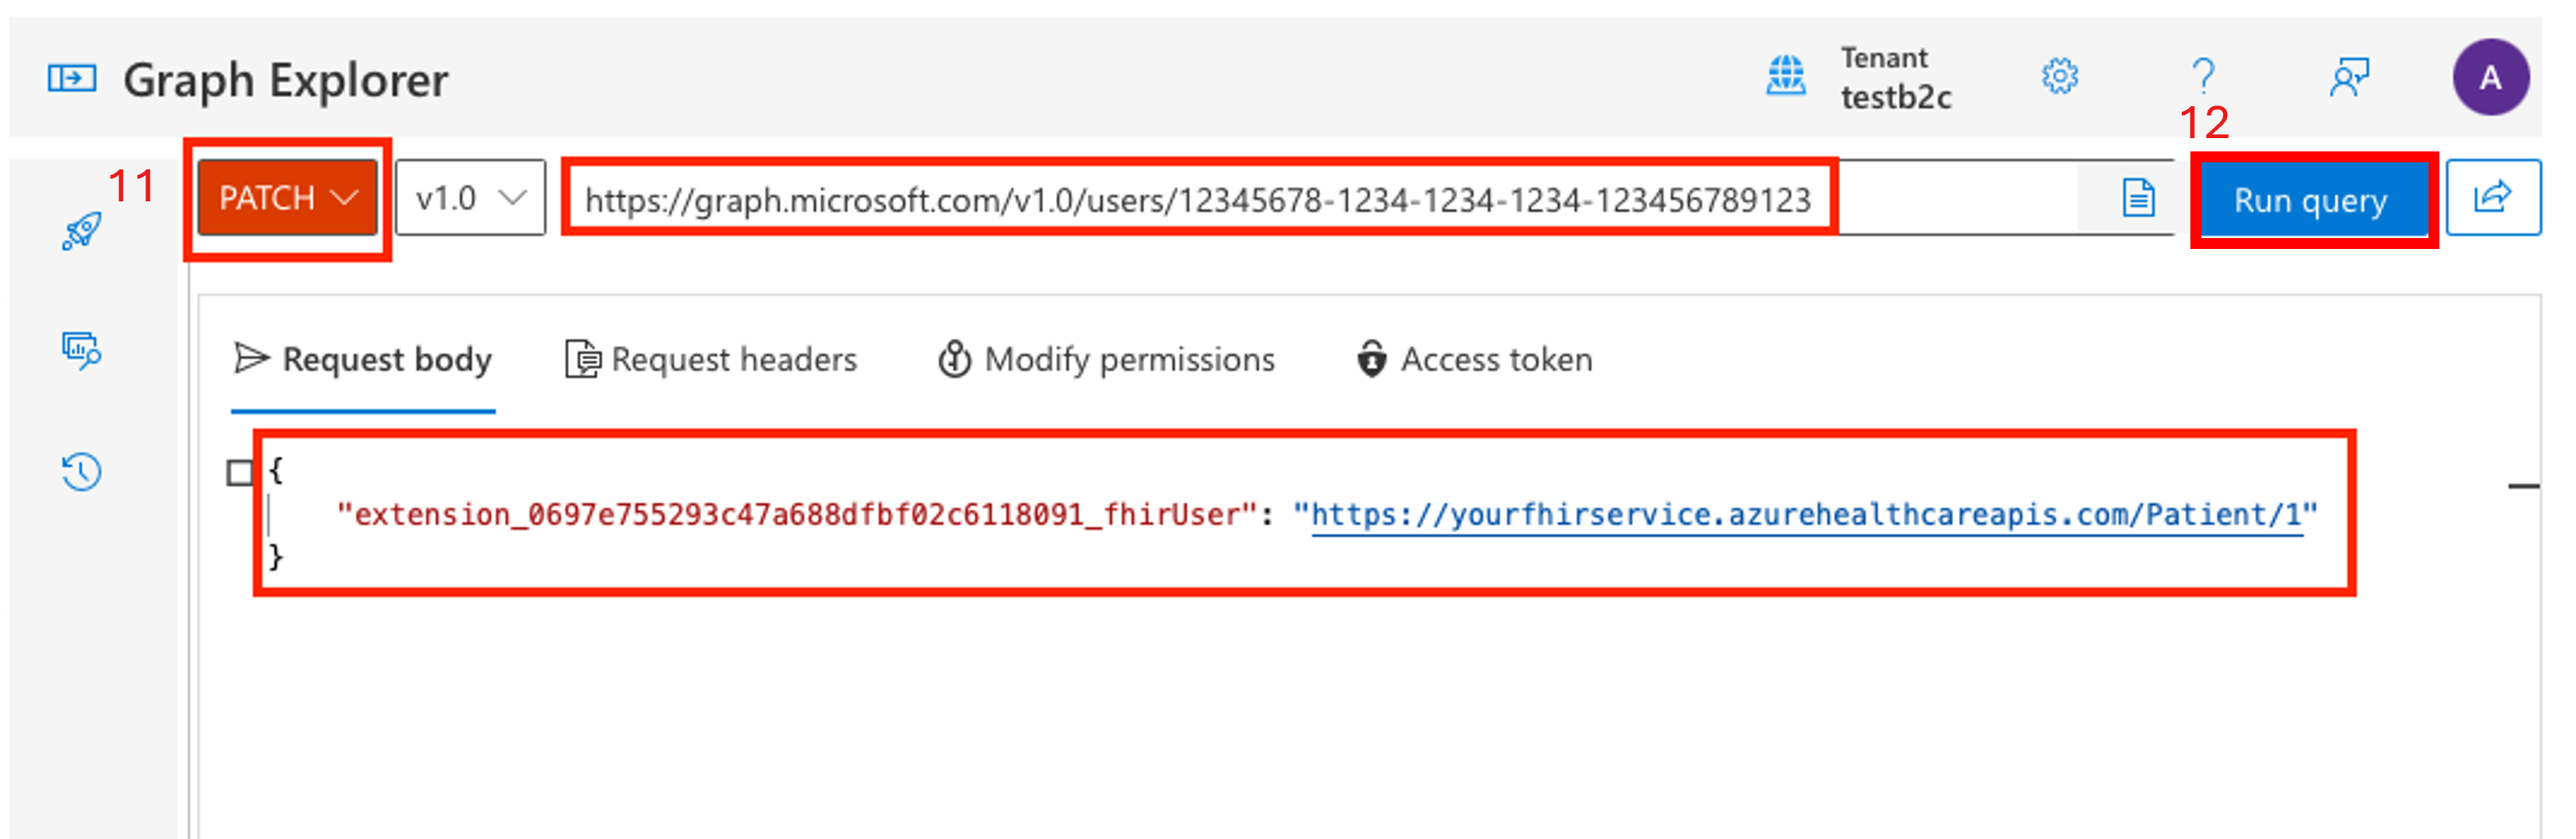The height and width of the screenshot is (839, 2576).
Task: Open the Access token tab
Action: click(x=1475, y=359)
